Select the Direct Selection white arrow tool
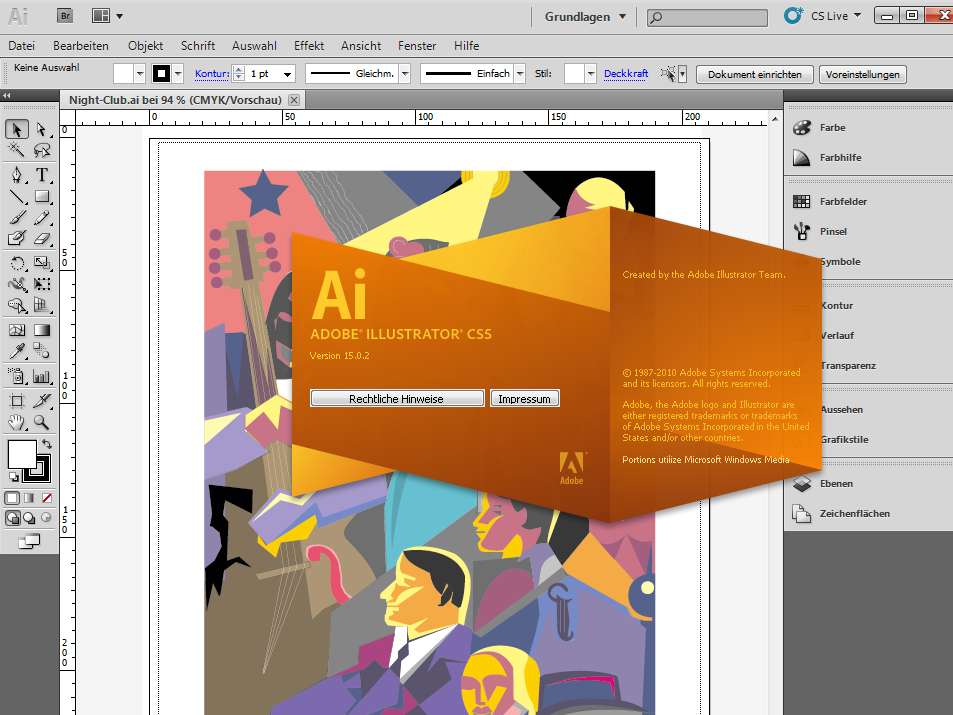Viewport: 953px width, 715px height. 42,129
